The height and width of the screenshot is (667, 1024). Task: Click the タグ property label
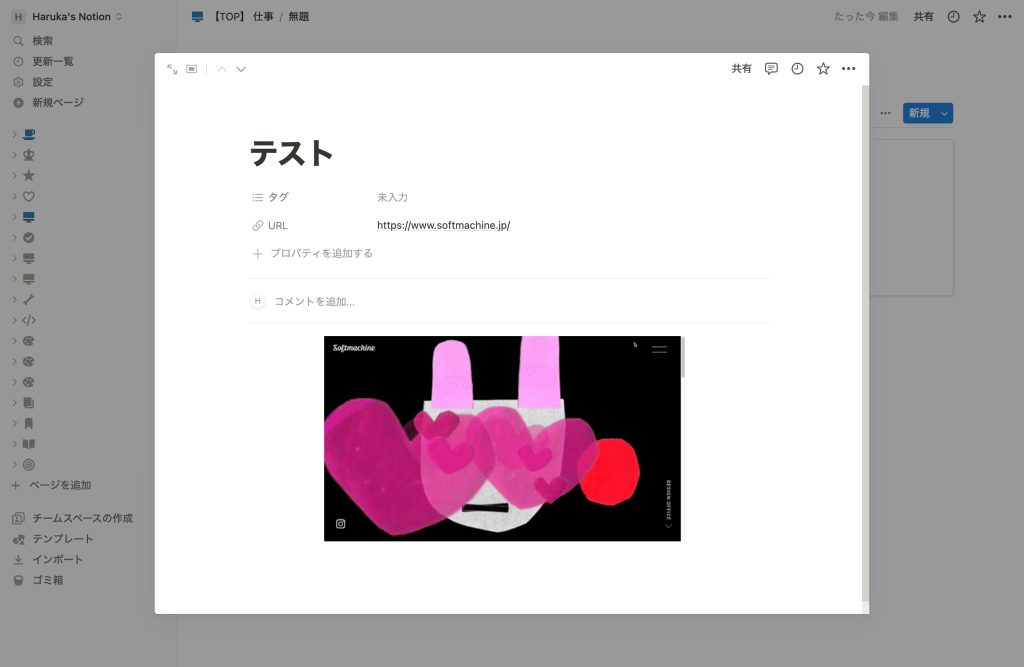tap(270, 197)
